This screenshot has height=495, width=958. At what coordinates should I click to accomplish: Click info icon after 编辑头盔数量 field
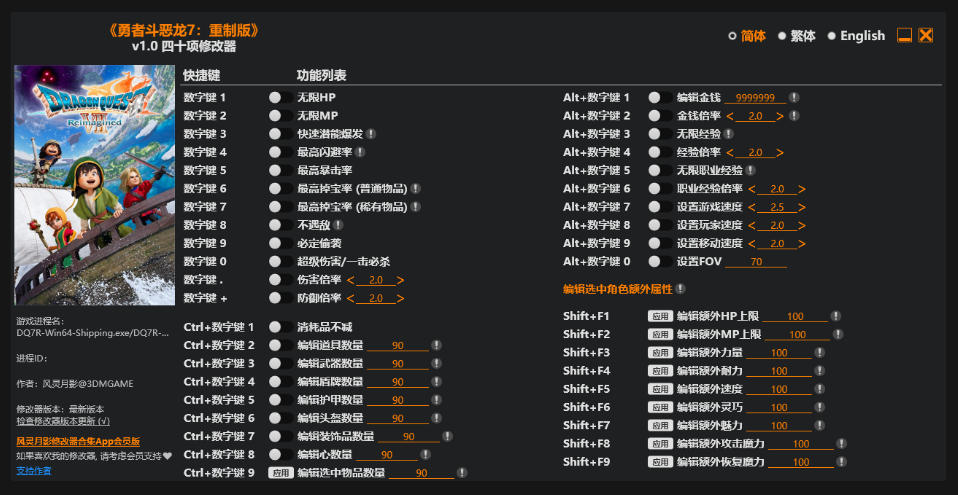(436, 418)
